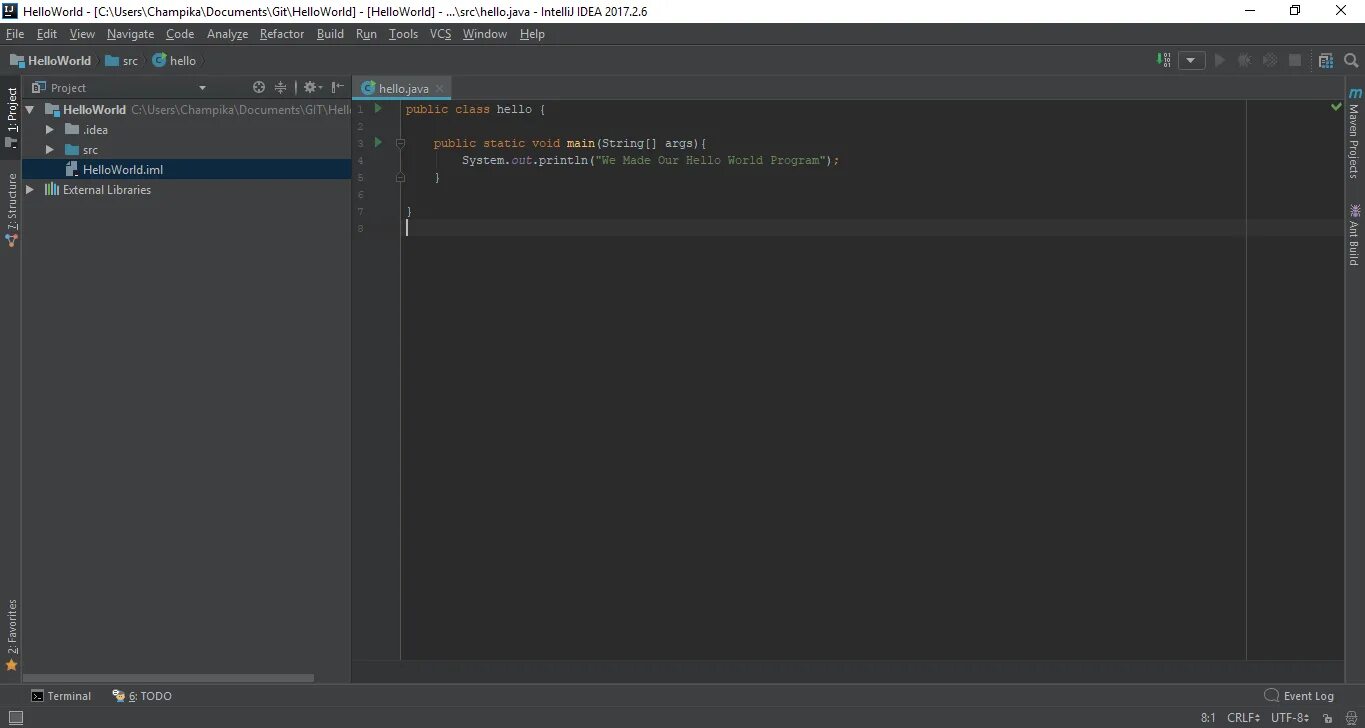Click the Search Everywhere magnifier icon
Viewport: 1365px width, 728px height.
tap(1351, 60)
